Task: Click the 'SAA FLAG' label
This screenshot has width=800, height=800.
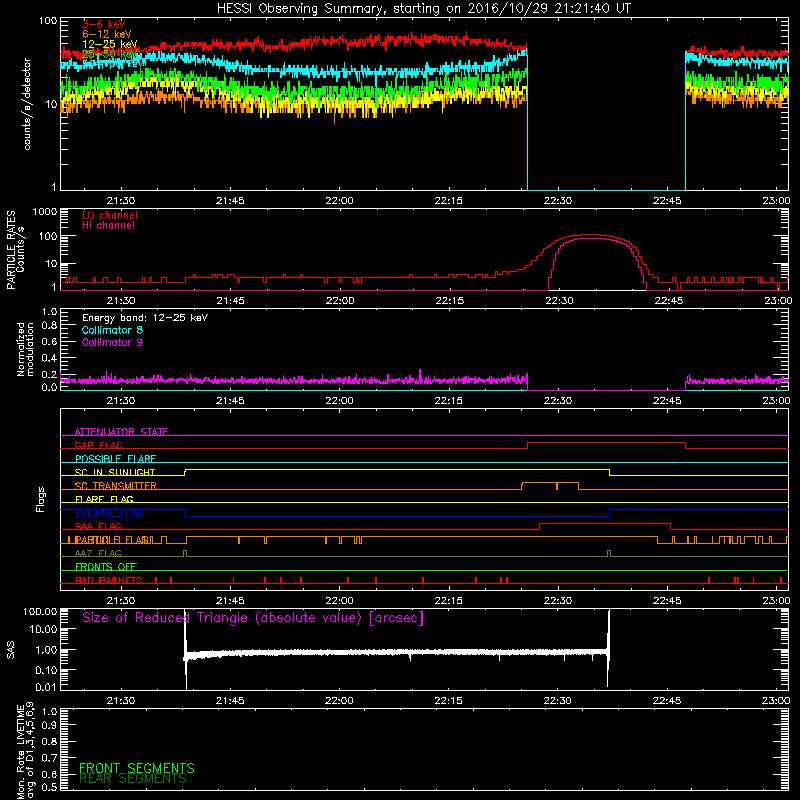Action: click(98, 526)
